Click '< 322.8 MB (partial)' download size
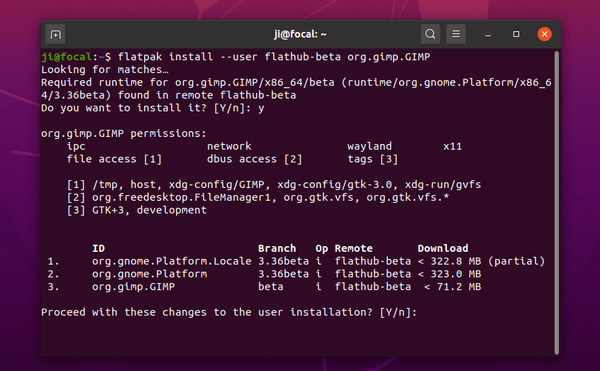This screenshot has width=600, height=371. coord(481,261)
